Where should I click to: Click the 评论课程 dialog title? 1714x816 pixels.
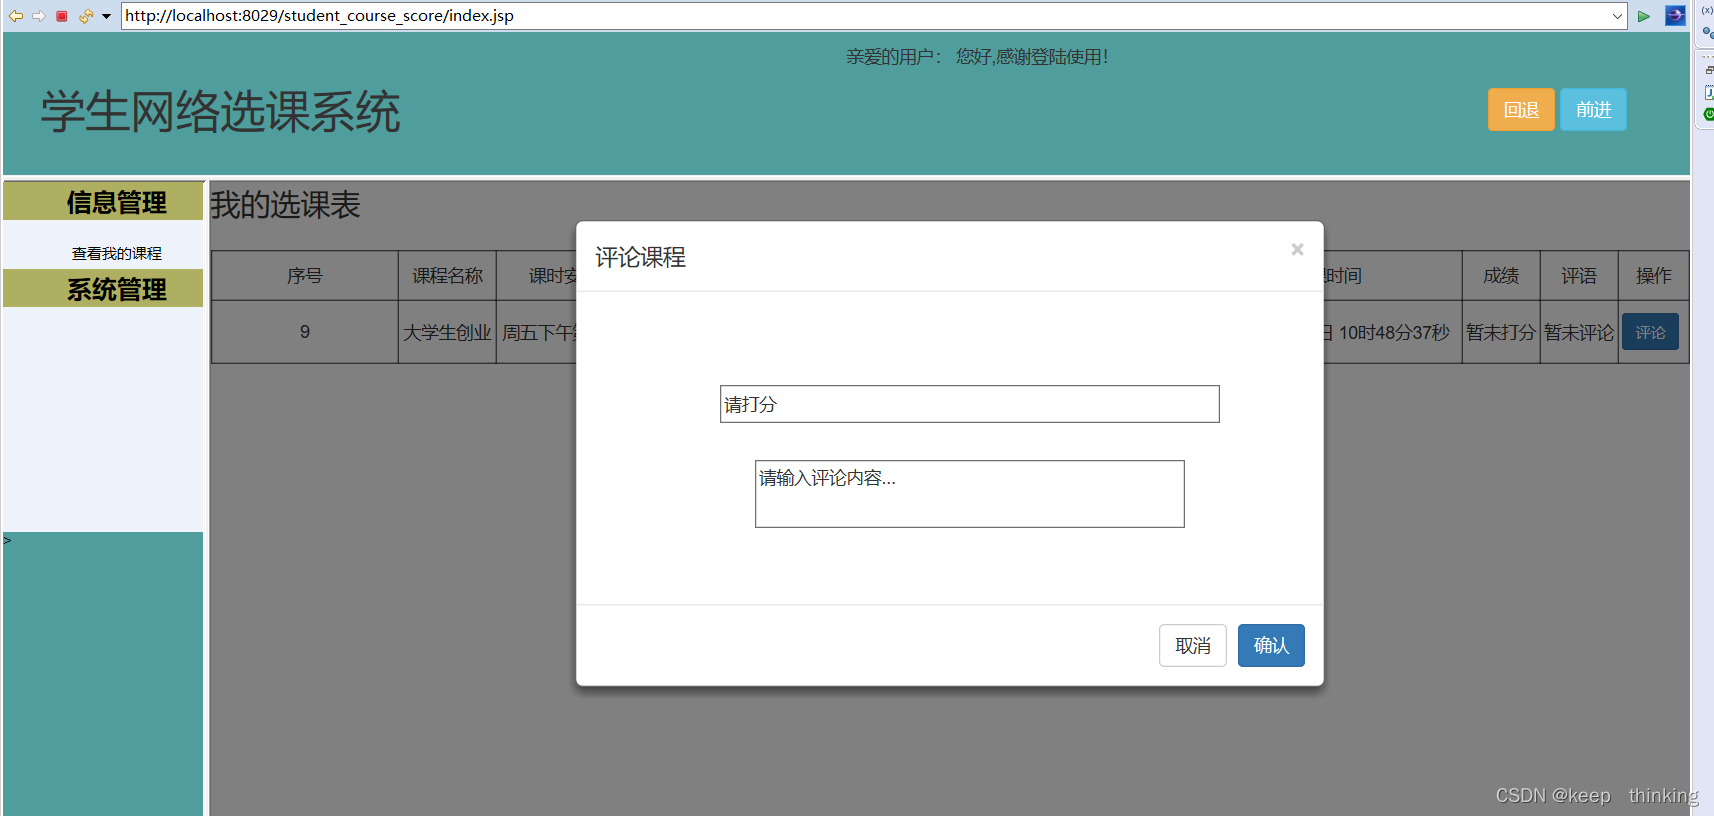(x=640, y=257)
